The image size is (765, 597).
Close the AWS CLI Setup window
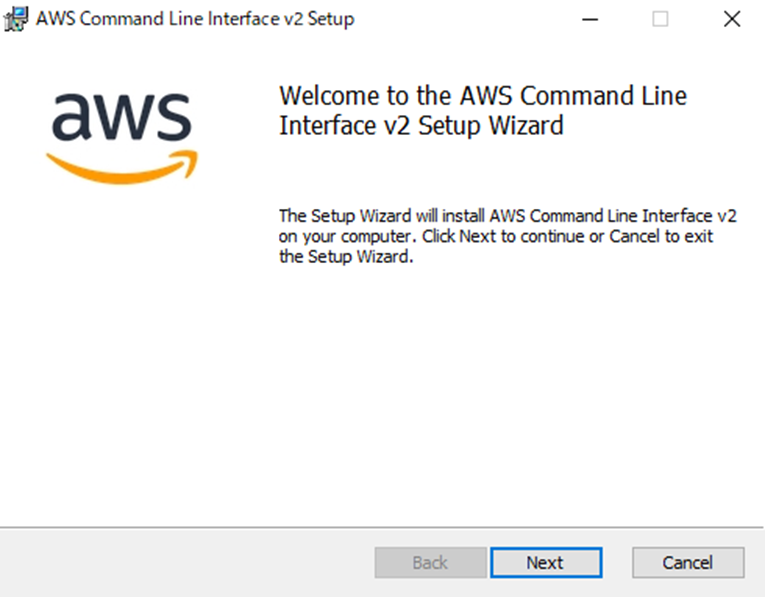(x=732, y=20)
